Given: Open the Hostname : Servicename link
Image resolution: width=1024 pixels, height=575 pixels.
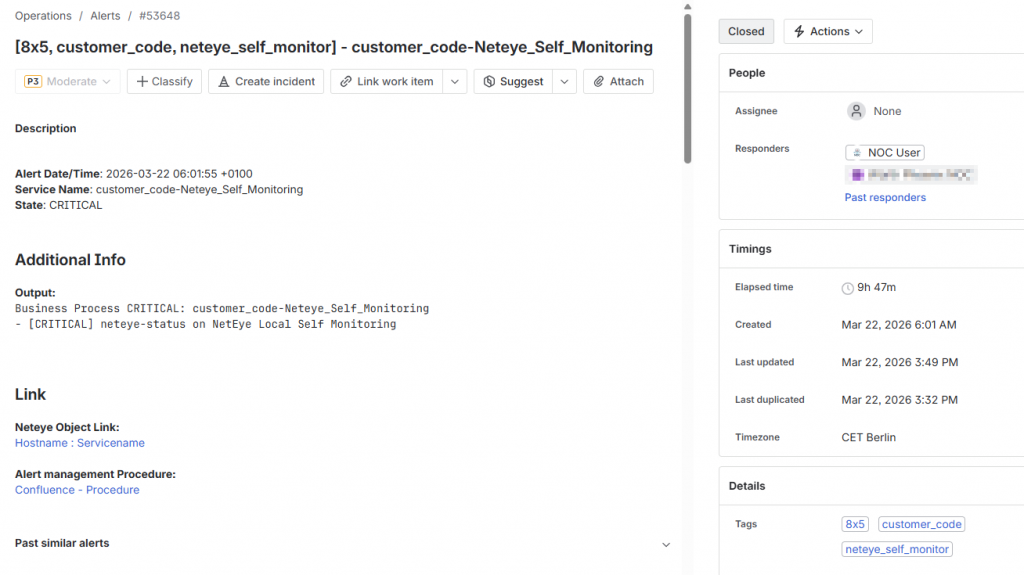Looking at the screenshot, I should [80, 443].
